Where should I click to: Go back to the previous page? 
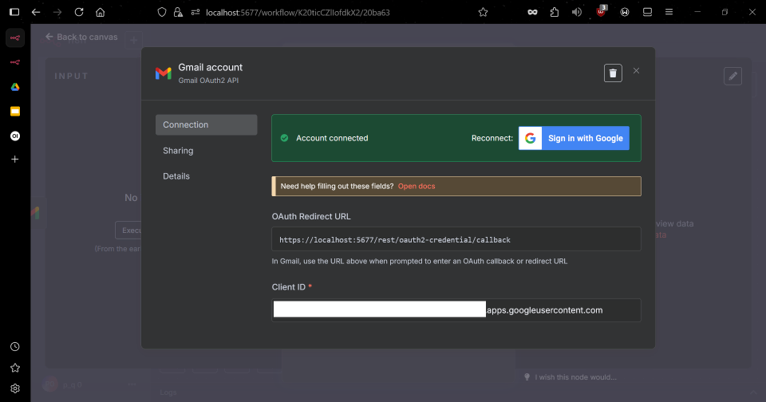point(36,12)
